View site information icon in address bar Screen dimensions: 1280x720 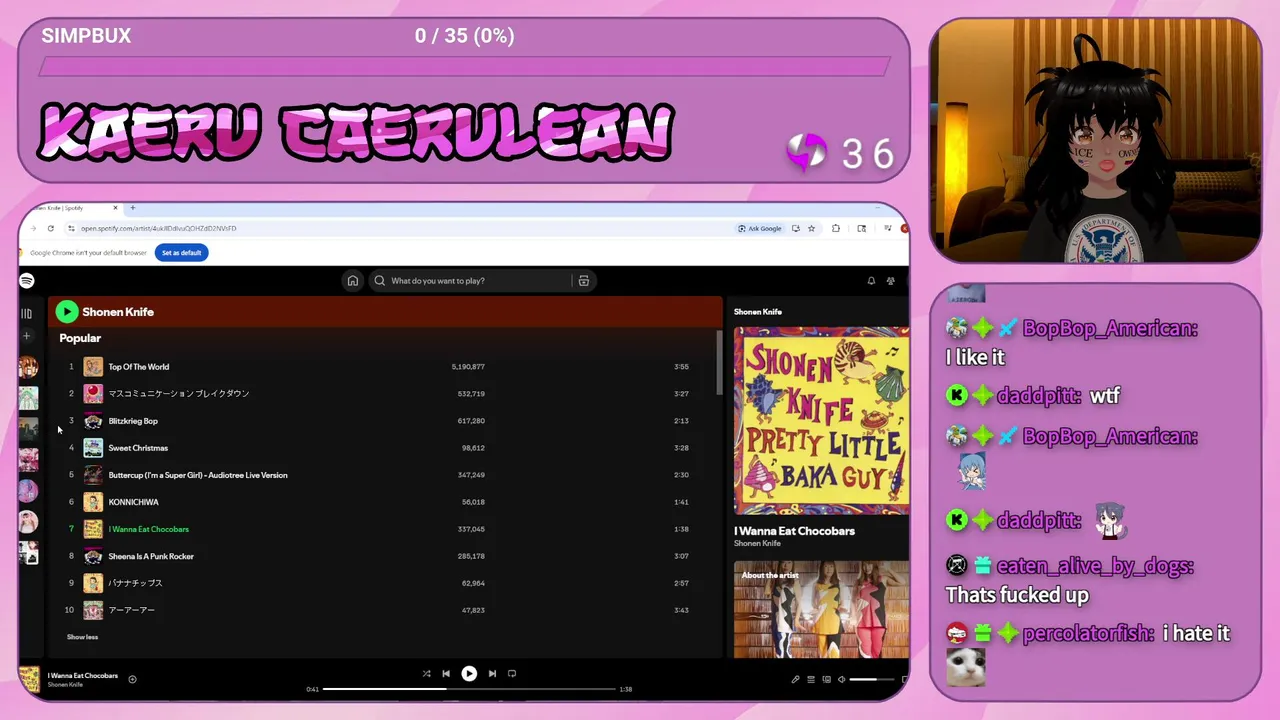71,228
